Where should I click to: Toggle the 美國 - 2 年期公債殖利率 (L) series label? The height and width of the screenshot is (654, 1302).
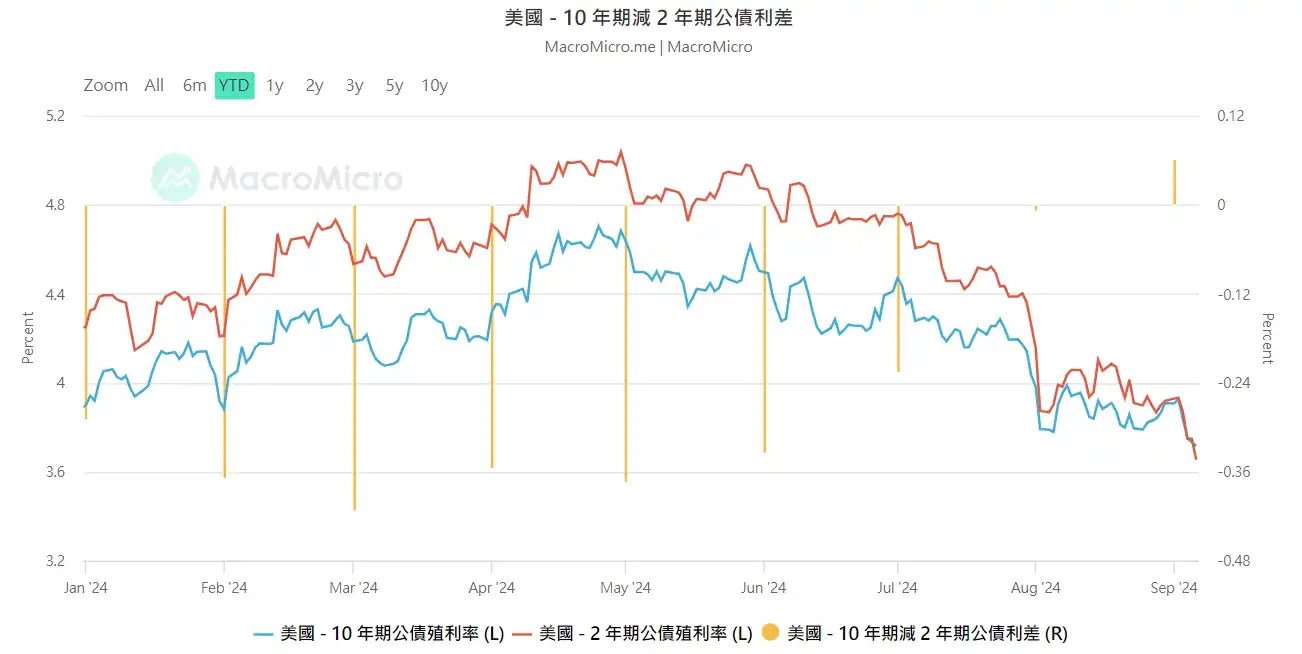[646, 633]
